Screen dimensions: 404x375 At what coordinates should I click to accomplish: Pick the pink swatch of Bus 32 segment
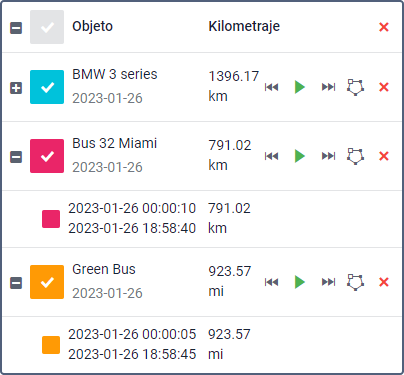[51, 219]
